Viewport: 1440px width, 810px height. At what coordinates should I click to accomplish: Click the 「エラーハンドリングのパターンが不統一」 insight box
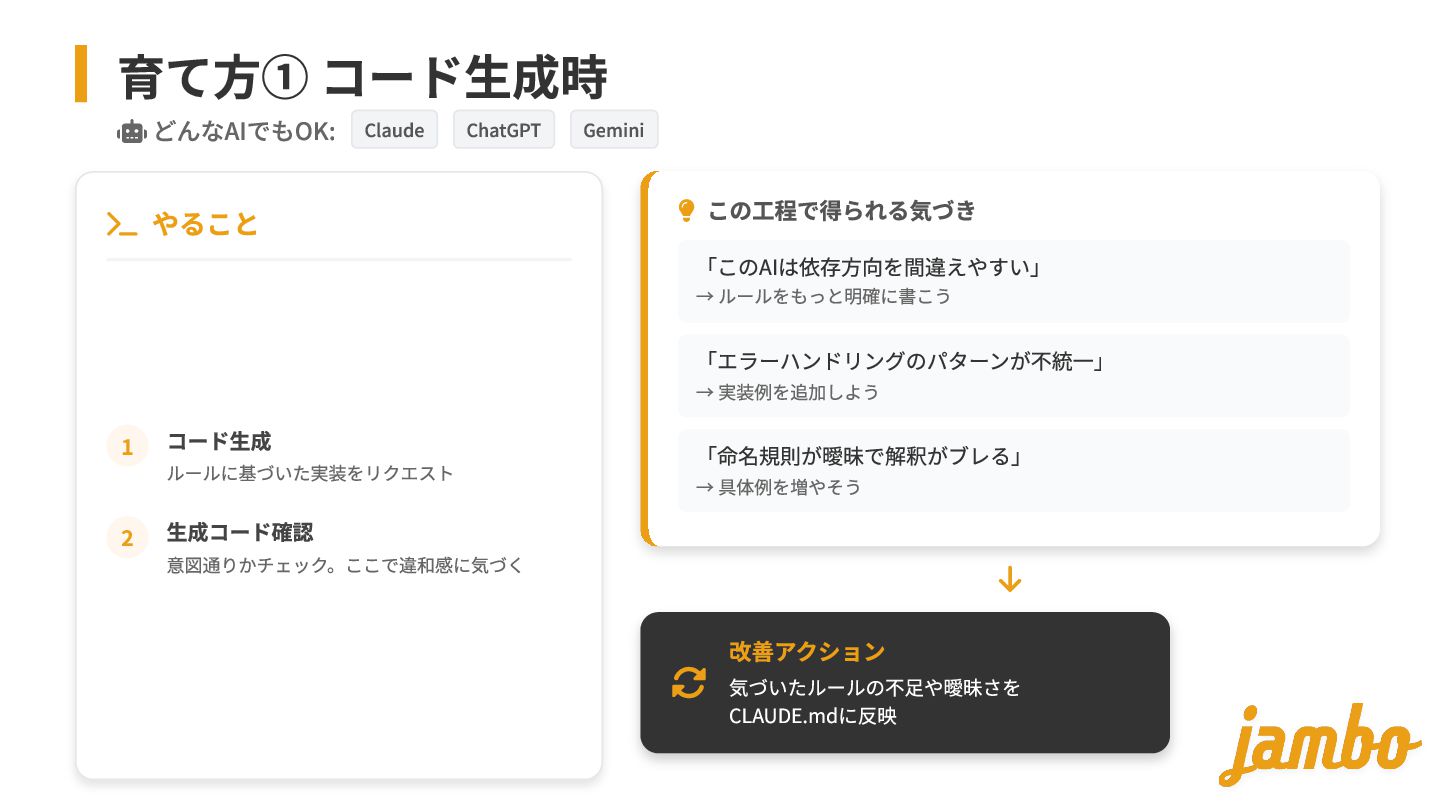[1013, 375]
